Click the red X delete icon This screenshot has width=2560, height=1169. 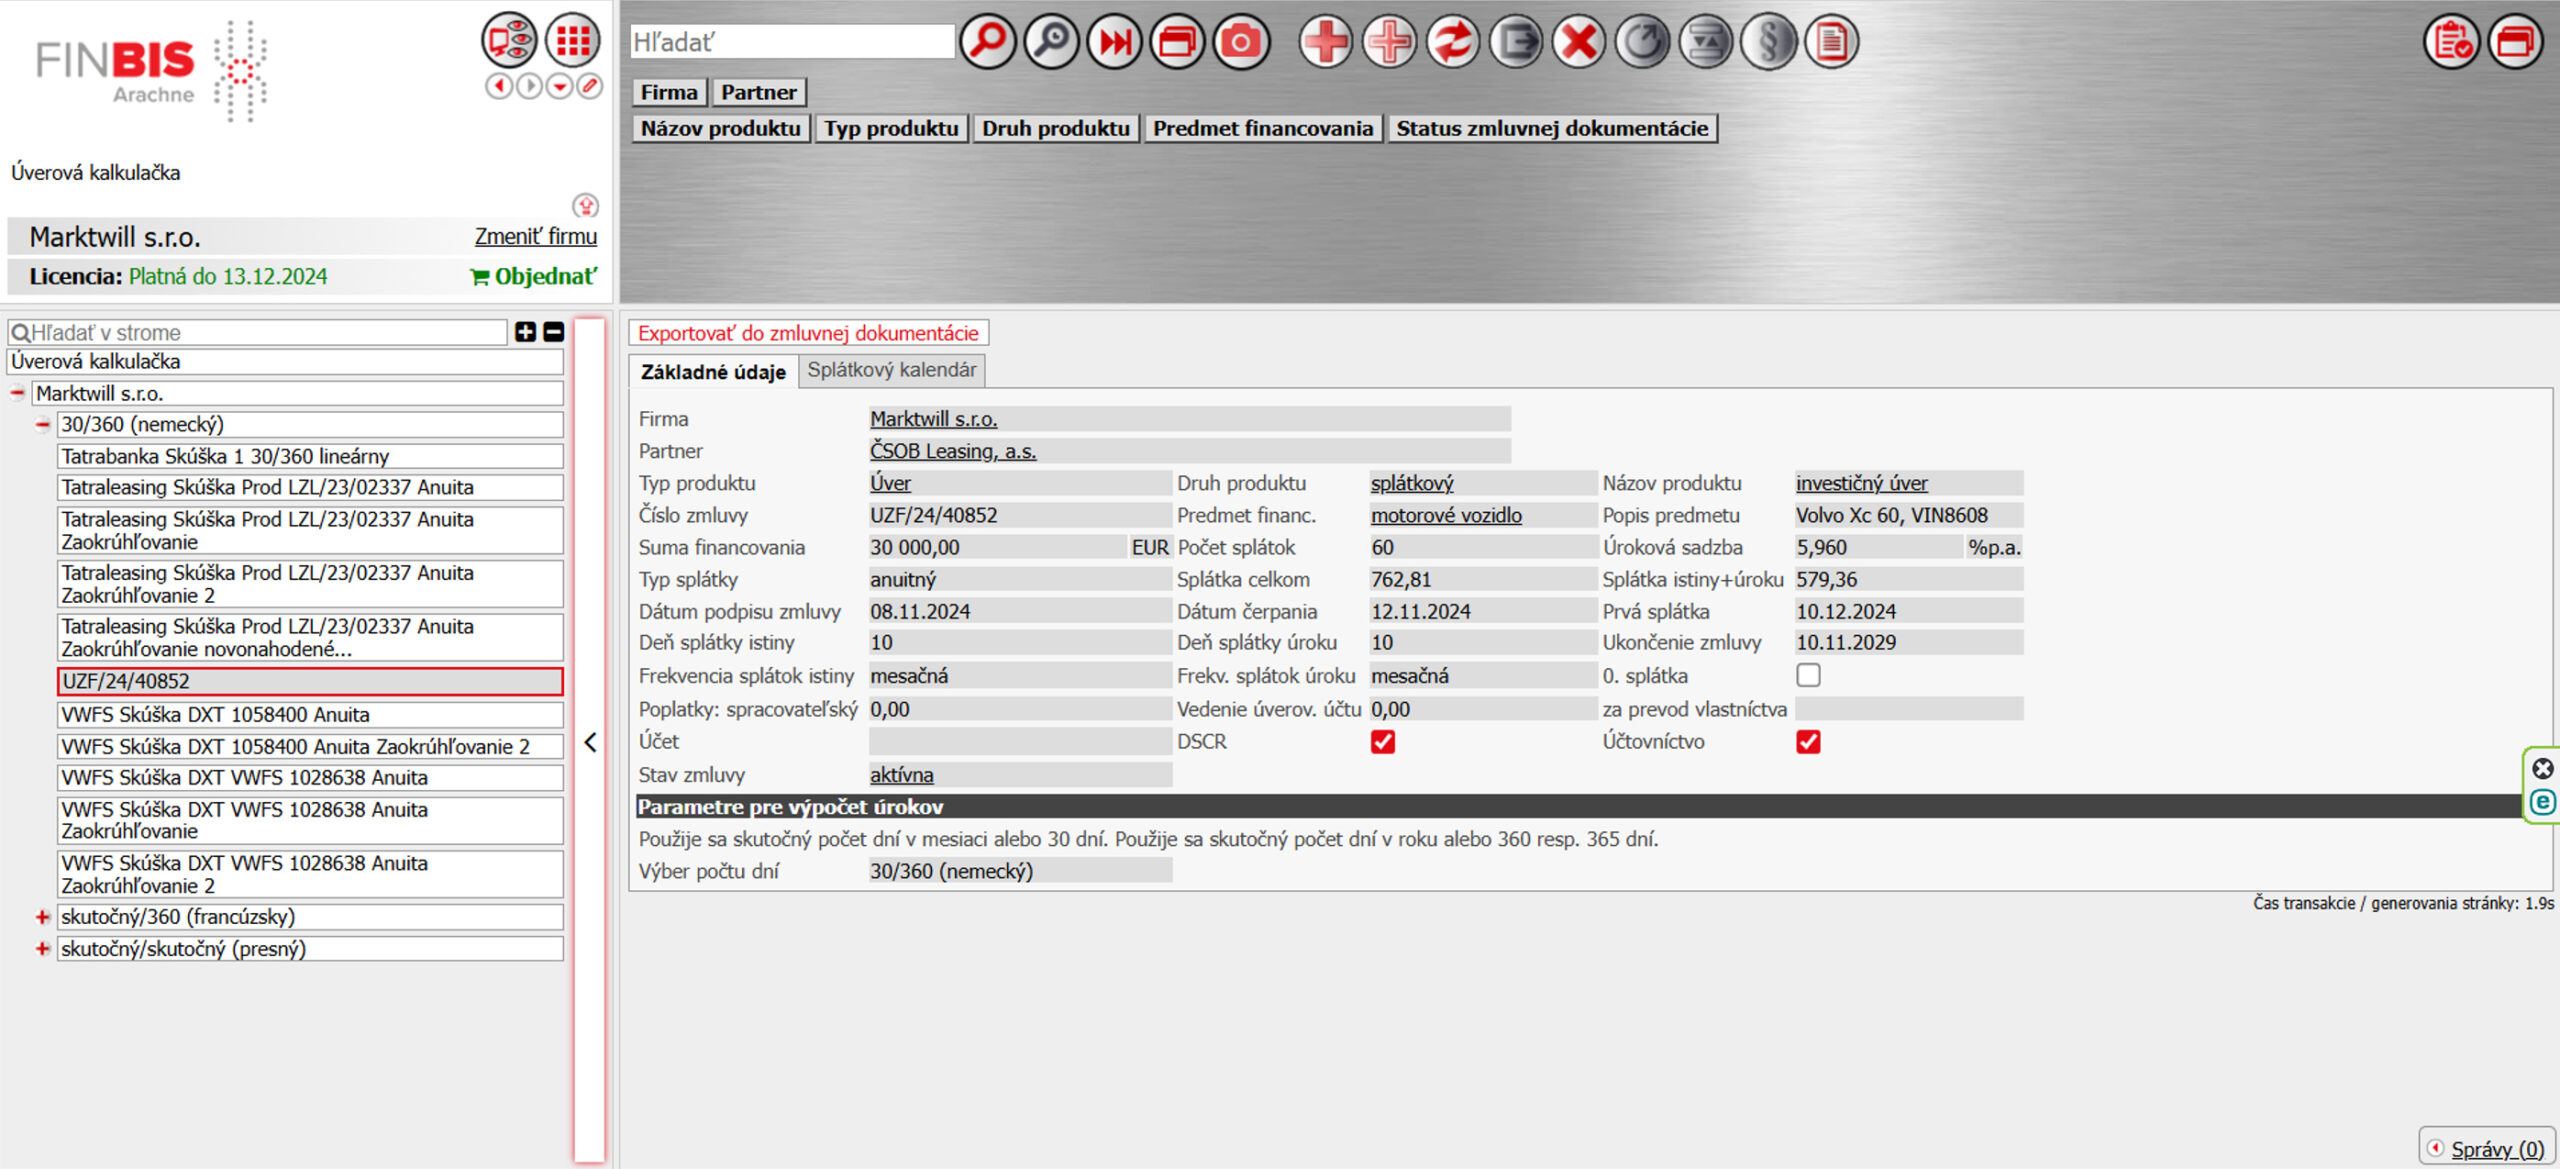point(1579,42)
